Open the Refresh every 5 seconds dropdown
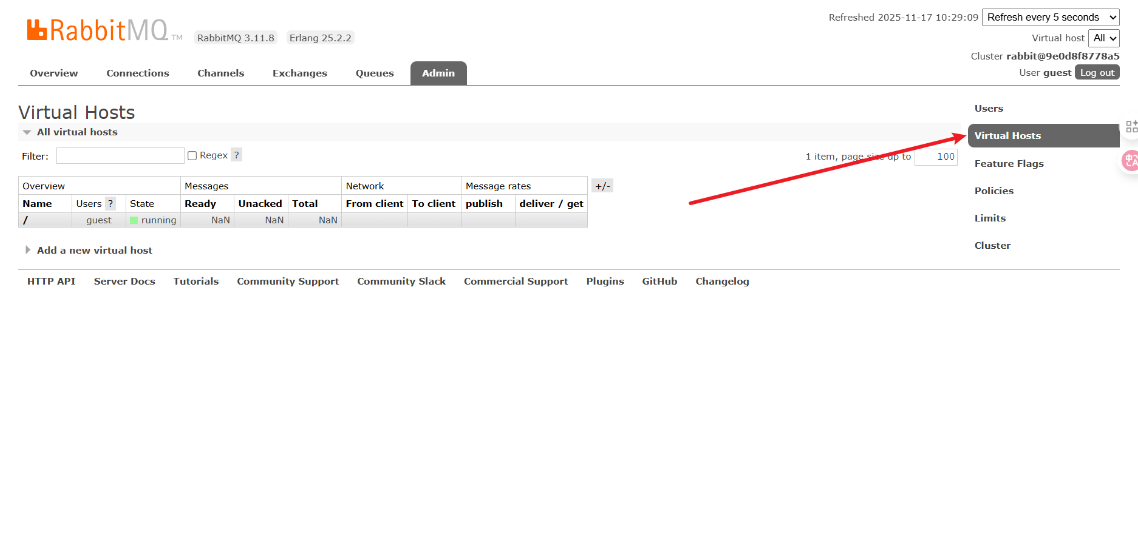This screenshot has width=1138, height=551. point(1051,17)
